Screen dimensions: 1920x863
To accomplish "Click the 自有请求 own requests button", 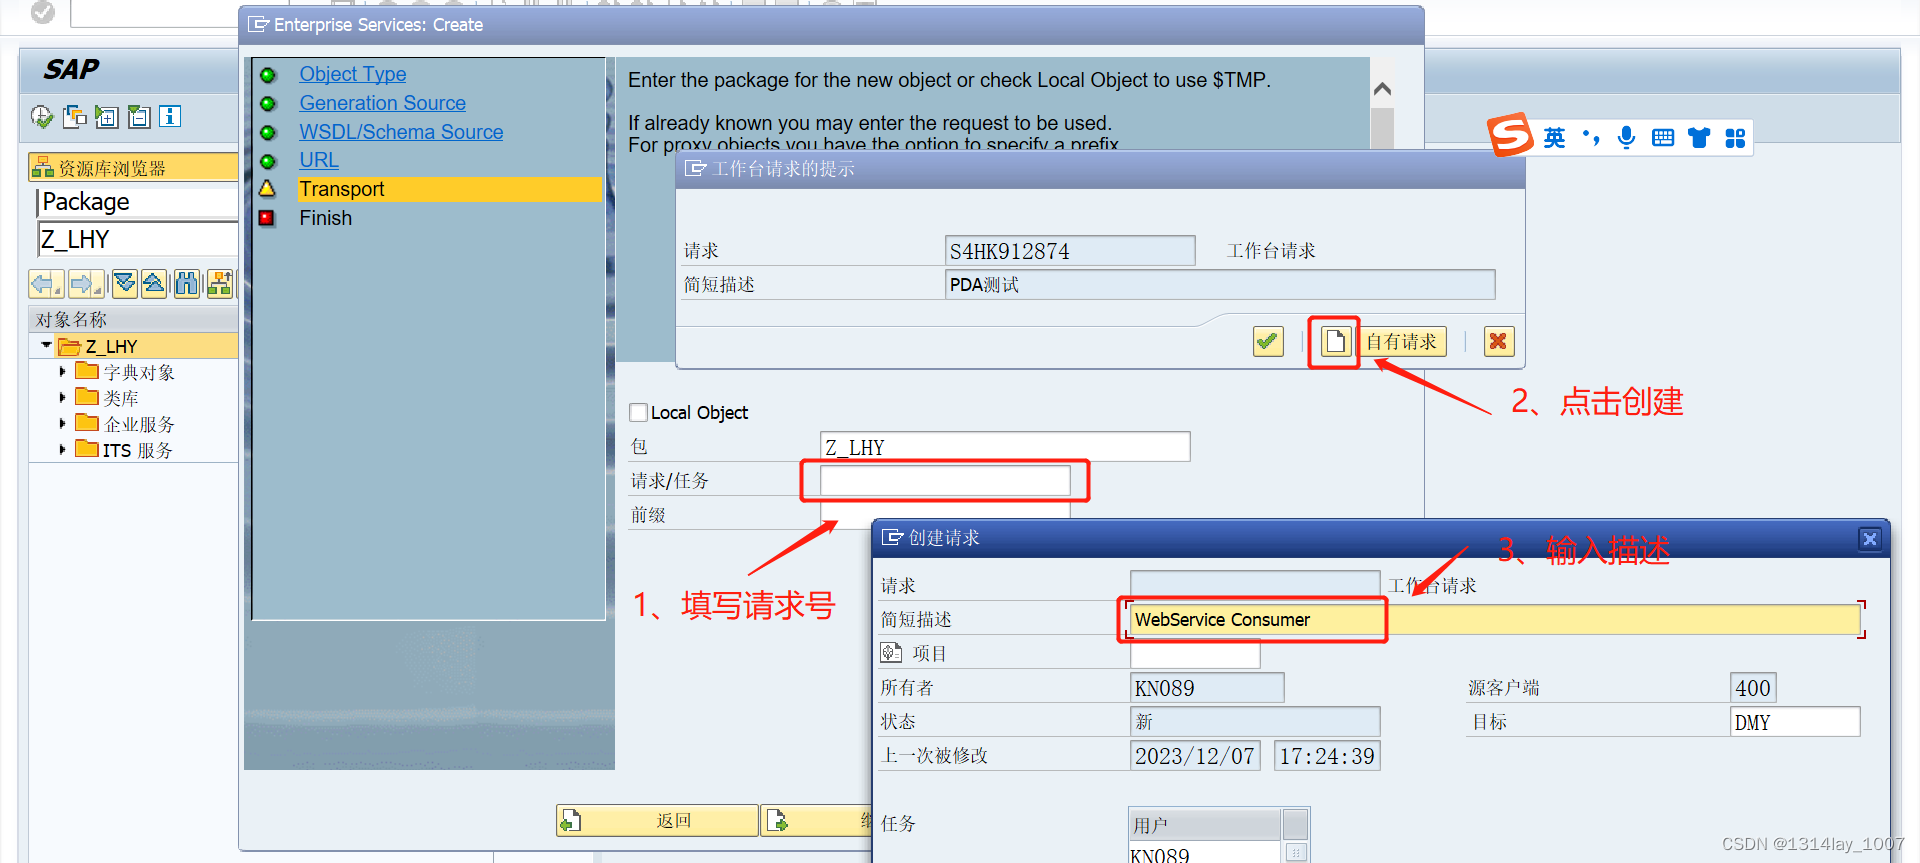I will (1401, 342).
